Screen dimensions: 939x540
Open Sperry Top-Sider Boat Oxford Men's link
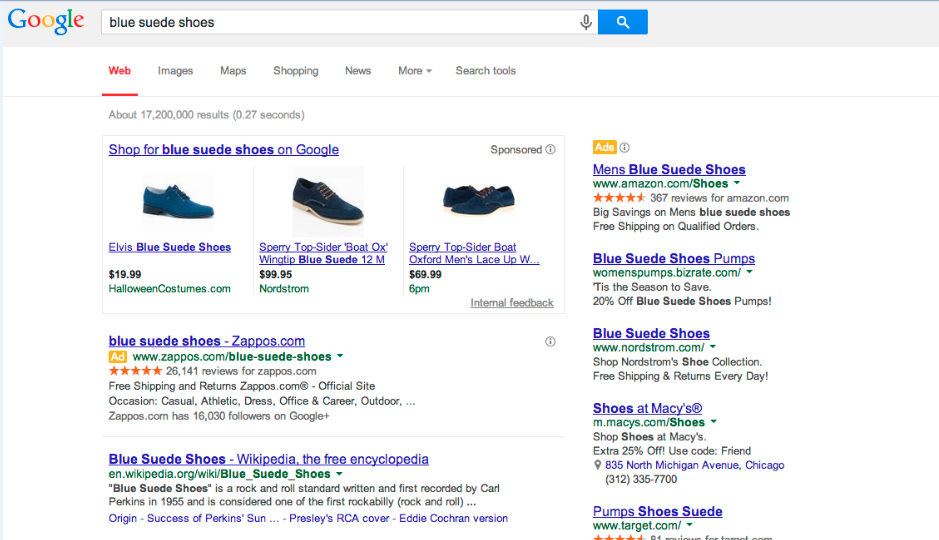coord(474,253)
